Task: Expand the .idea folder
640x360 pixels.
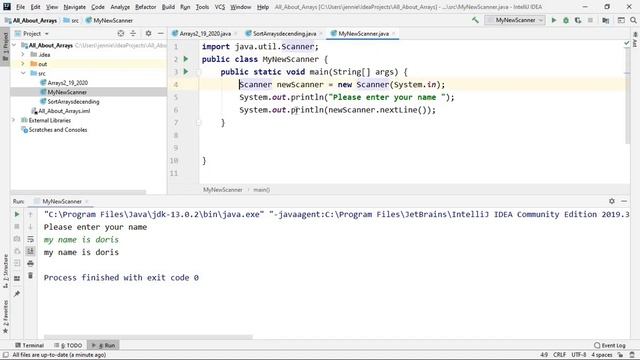Action: click(x=23, y=54)
